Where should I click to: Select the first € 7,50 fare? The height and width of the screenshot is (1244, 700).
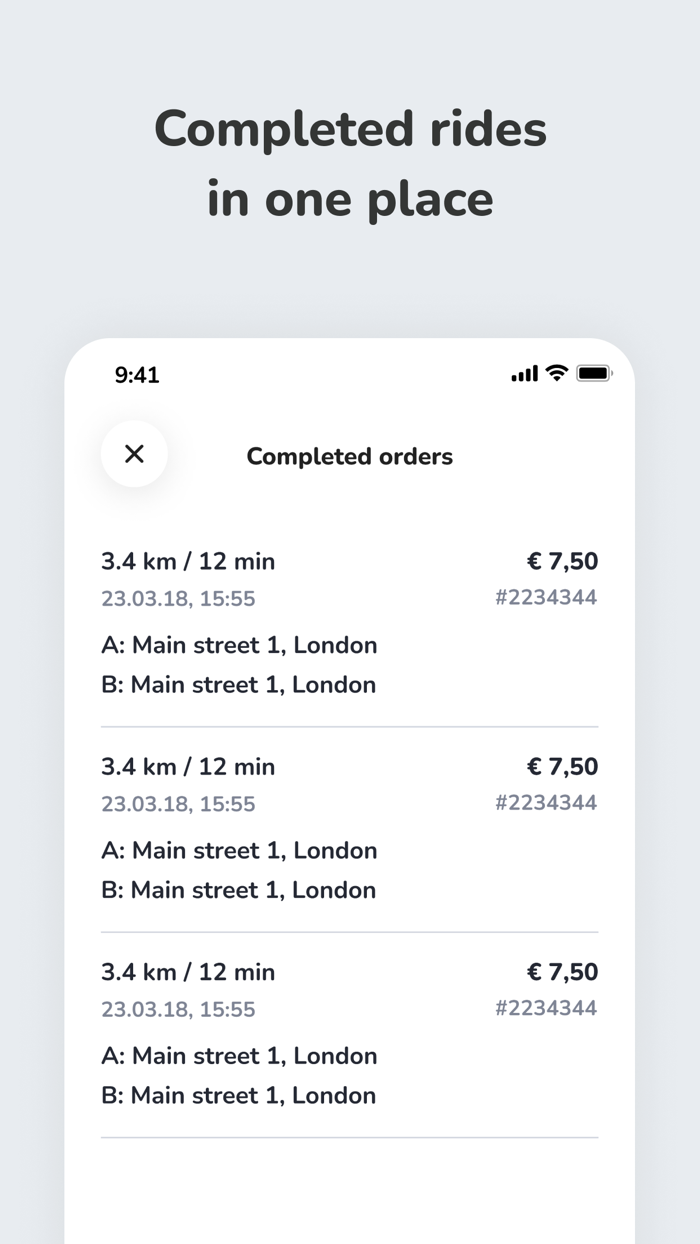pos(562,561)
